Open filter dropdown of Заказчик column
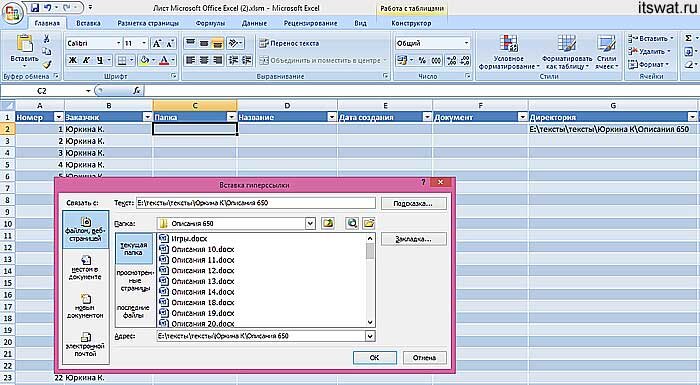 click(x=147, y=117)
